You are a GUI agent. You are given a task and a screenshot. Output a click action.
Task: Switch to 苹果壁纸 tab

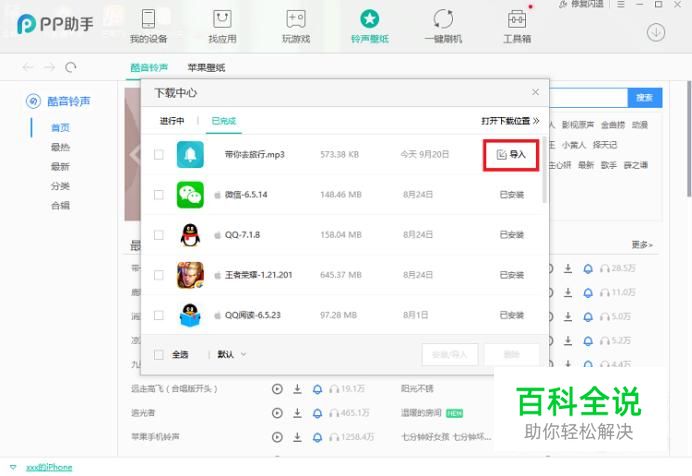pyautogui.click(x=206, y=67)
